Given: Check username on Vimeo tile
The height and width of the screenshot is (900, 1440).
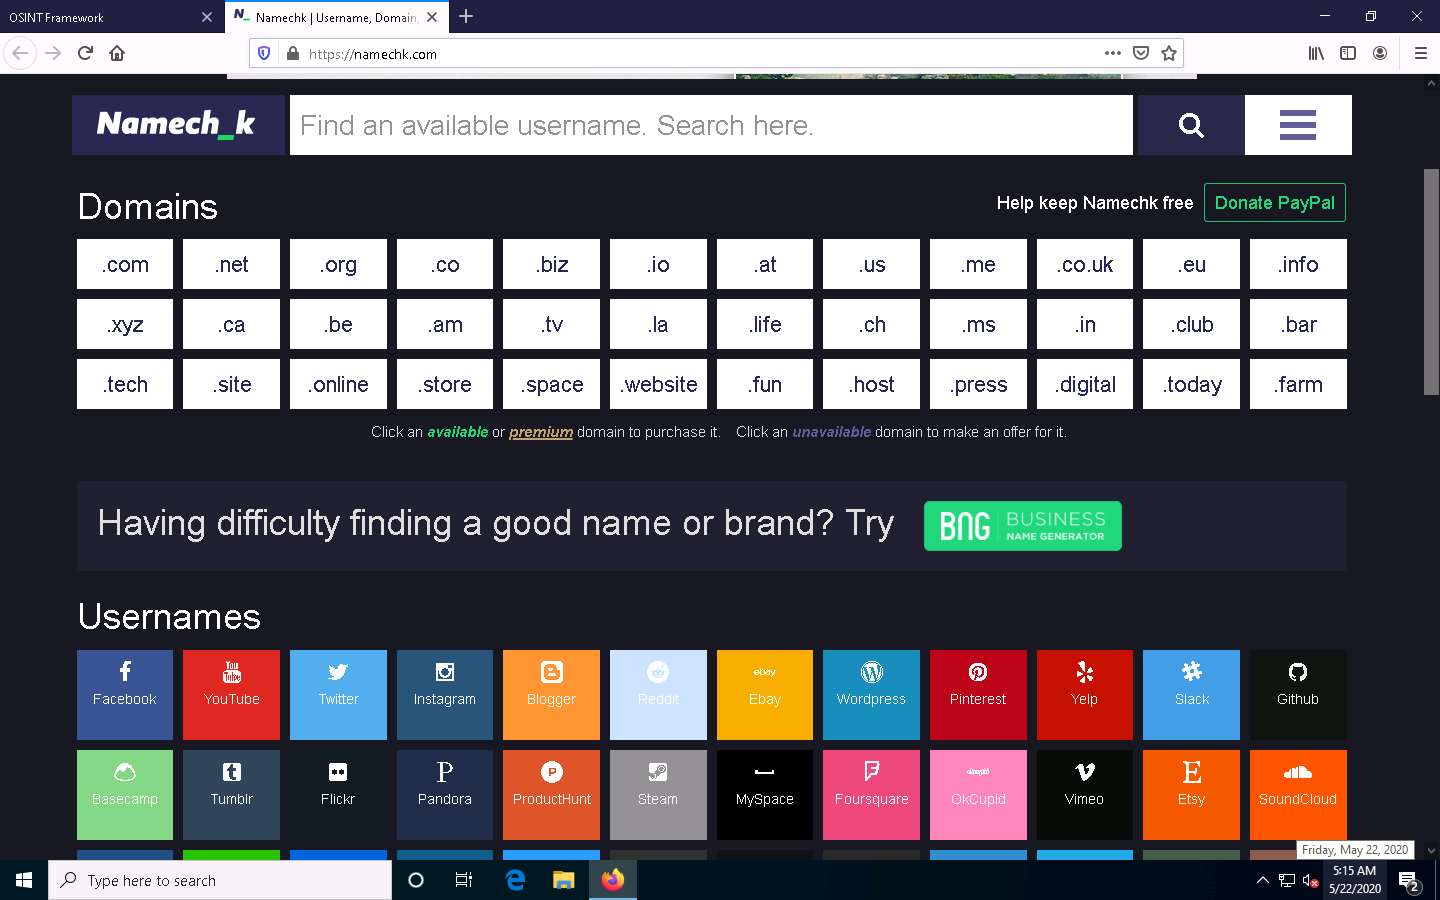Looking at the screenshot, I should tap(1085, 795).
